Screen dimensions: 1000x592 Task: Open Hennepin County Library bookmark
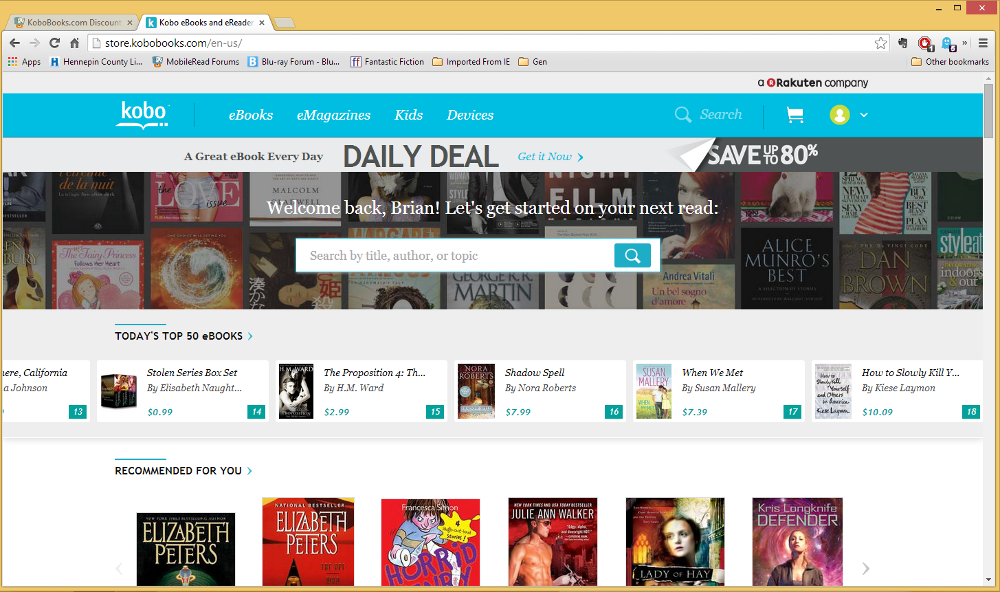96,62
